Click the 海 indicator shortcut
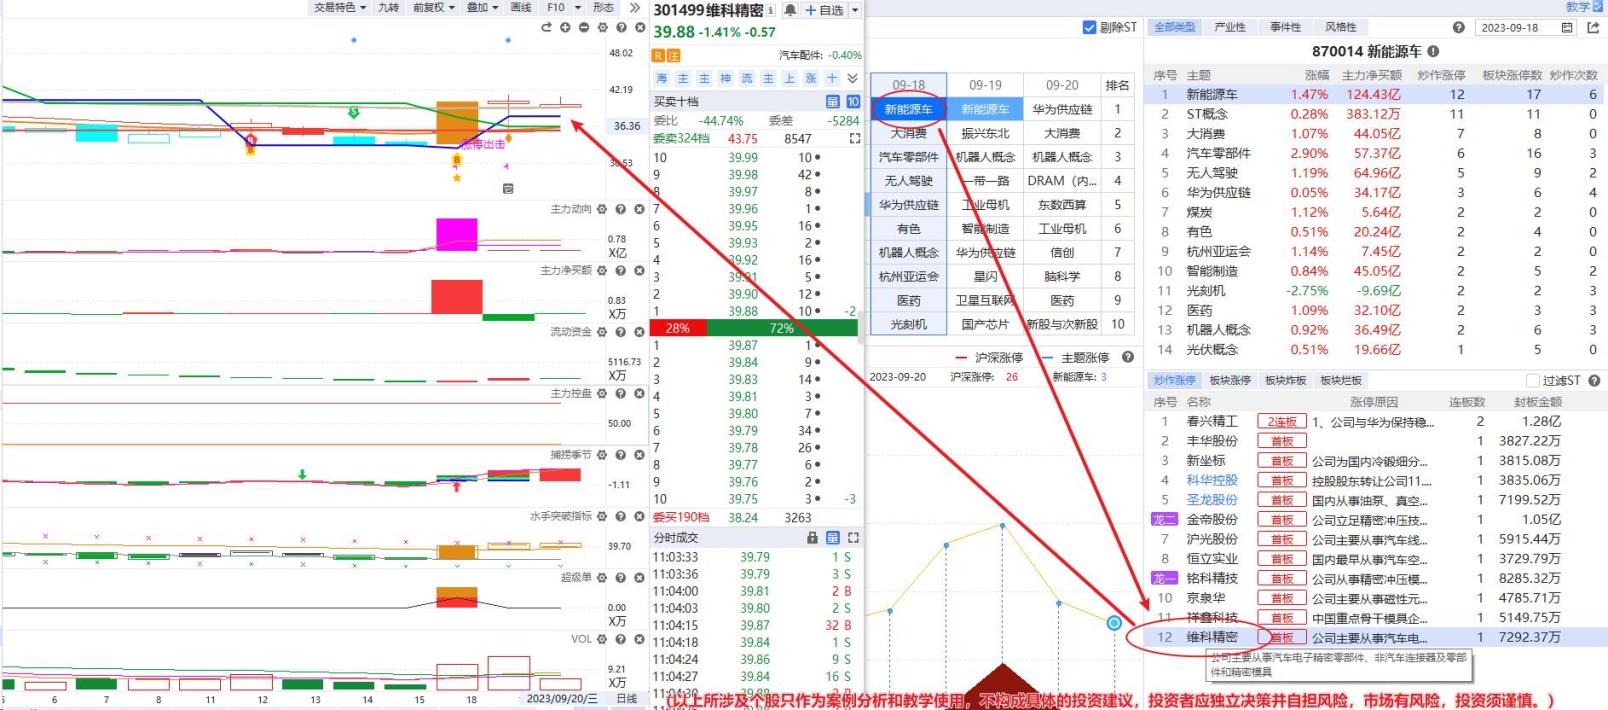The width and height of the screenshot is (1608, 710). click(662, 78)
